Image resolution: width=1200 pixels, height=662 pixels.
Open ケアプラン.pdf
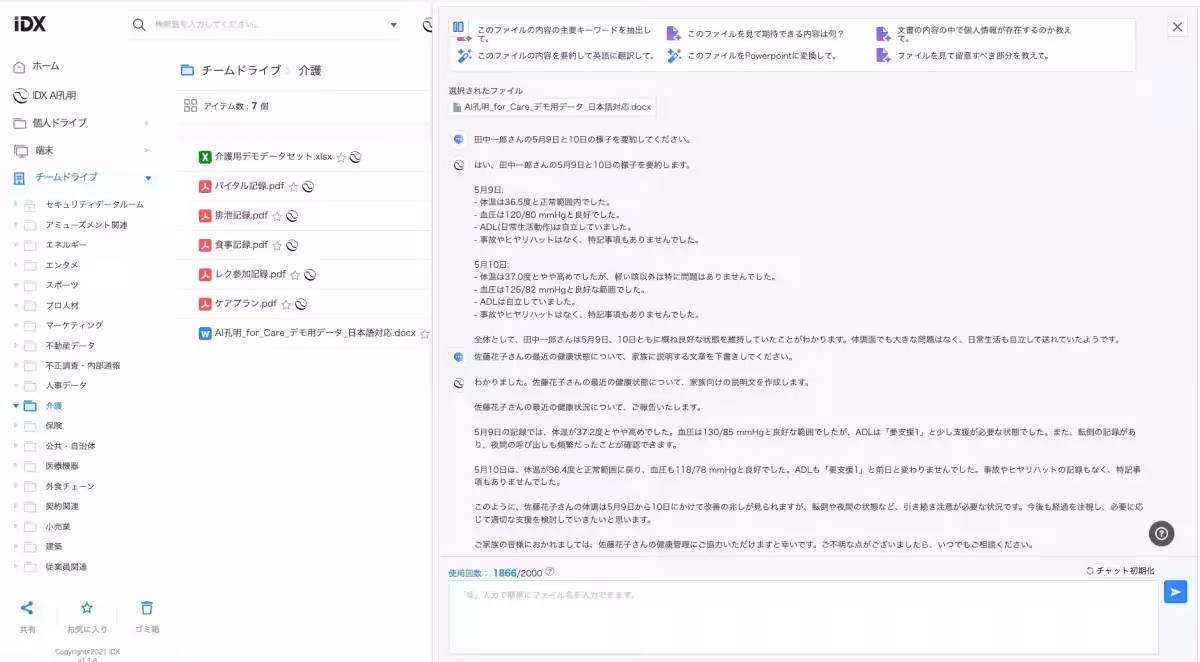pos(245,303)
